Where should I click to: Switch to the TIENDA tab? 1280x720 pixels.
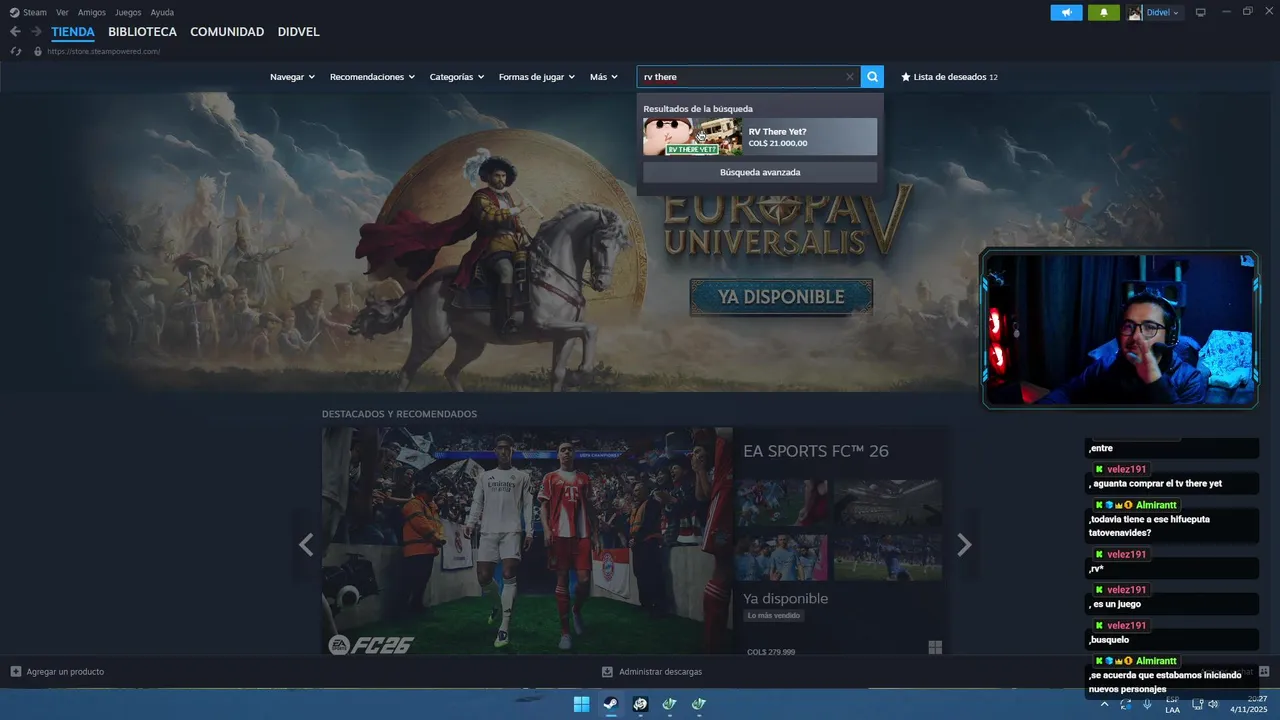pyautogui.click(x=73, y=32)
